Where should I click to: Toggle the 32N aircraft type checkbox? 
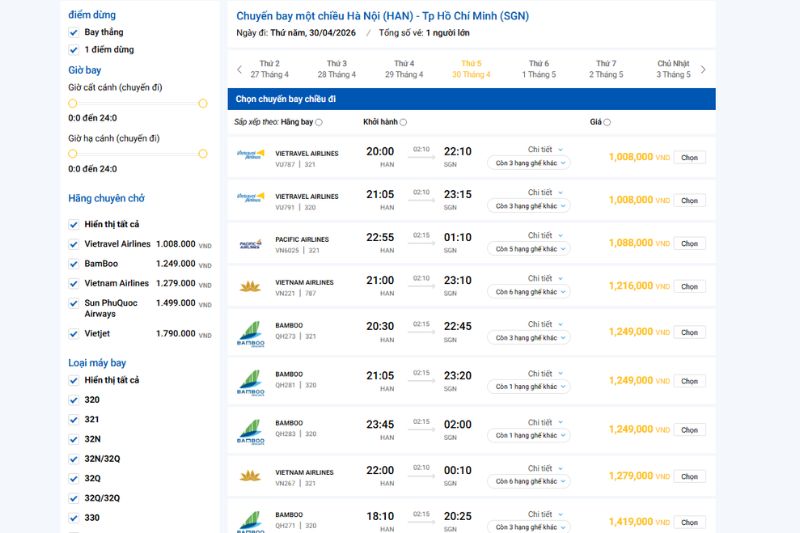[x=73, y=440]
